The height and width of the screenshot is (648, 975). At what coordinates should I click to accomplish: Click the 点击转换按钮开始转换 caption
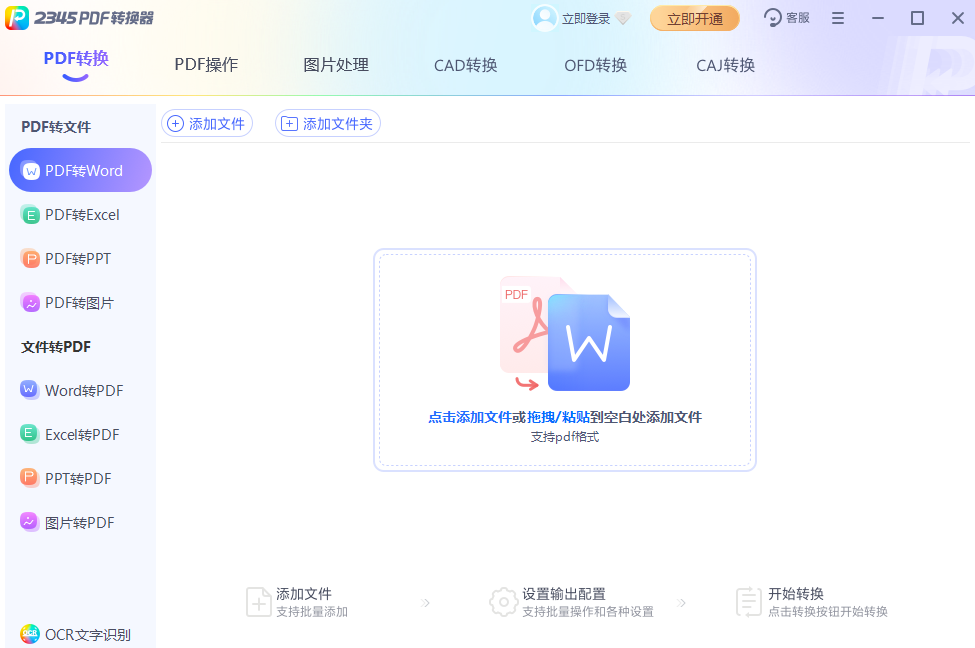[828, 612]
